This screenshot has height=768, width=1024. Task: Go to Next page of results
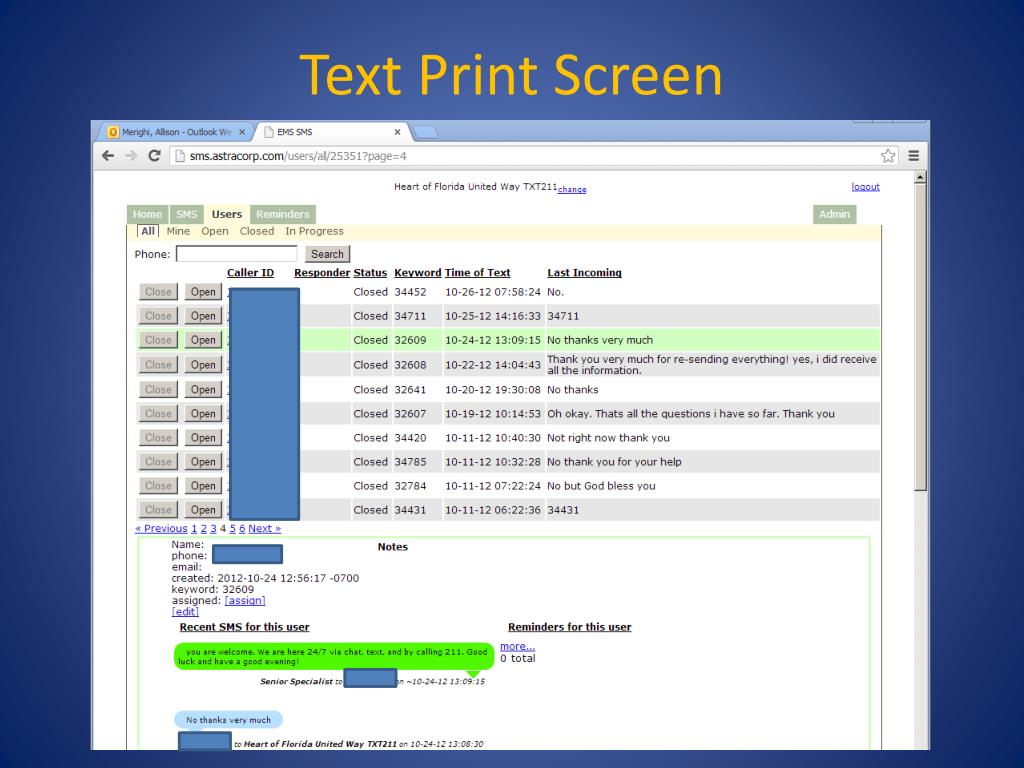pyautogui.click(x=264, y=528)
